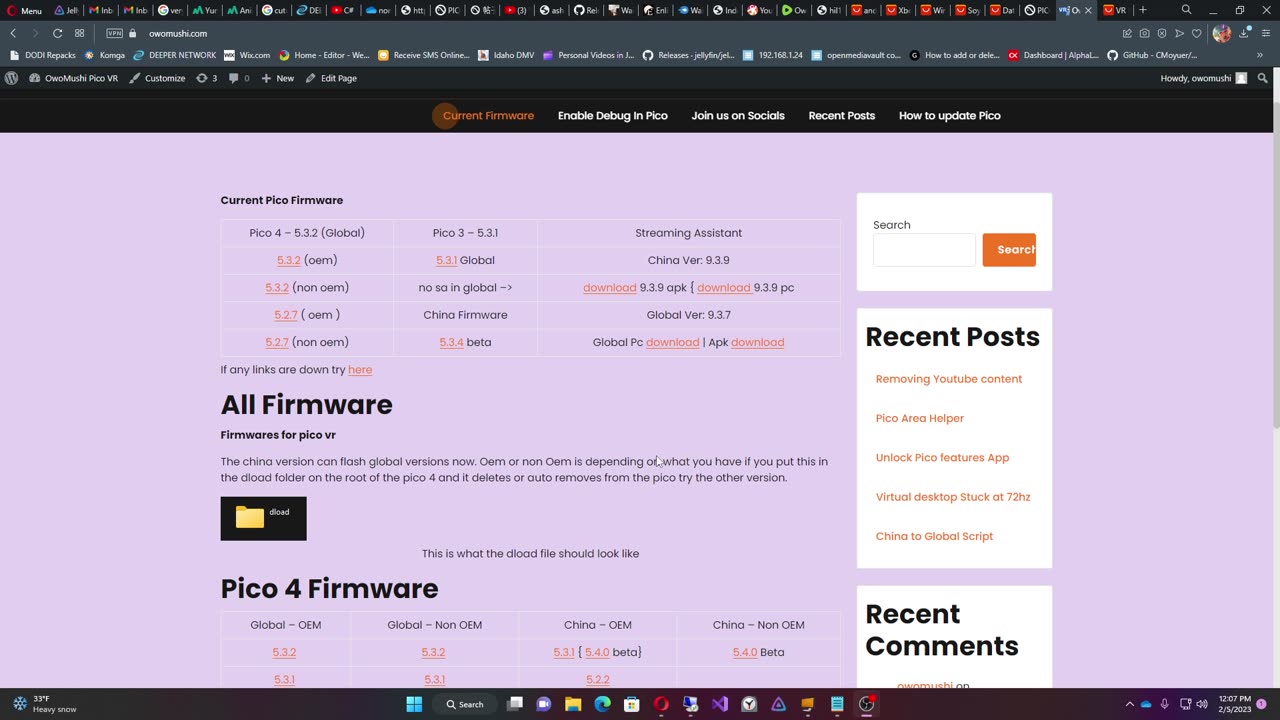Click the address bar showing owomushi.com
The height and width of the screenshot is (720, 1280).
(178, 33)
